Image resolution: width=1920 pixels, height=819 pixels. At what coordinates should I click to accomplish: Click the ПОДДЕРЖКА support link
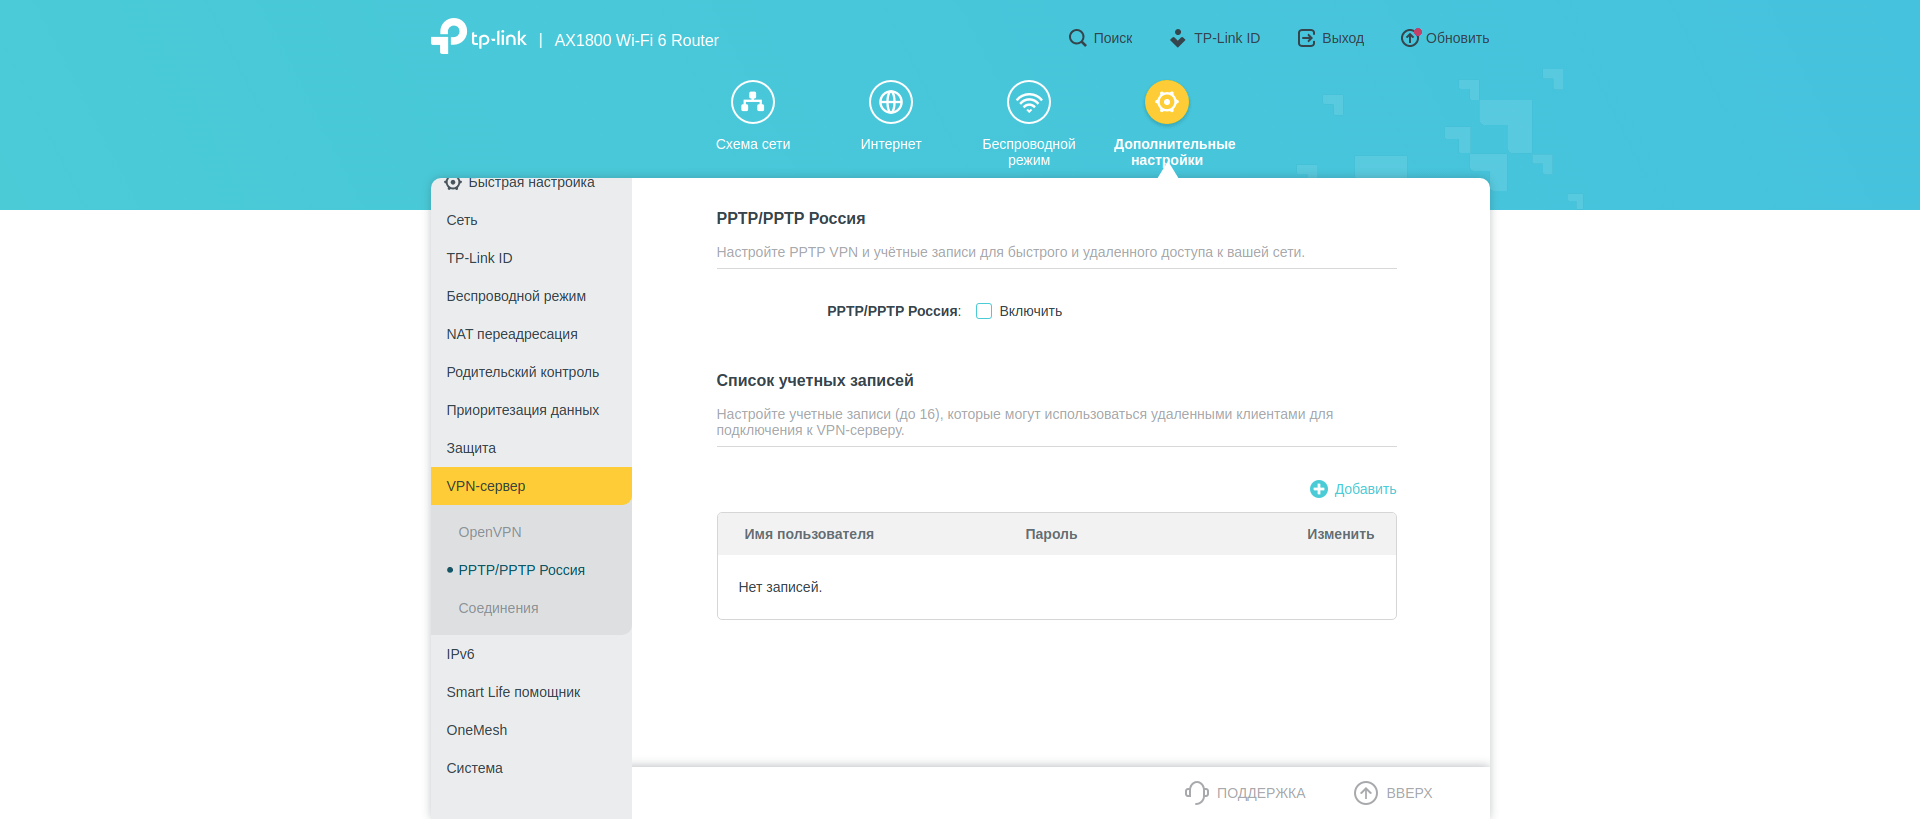point(1245,793)
